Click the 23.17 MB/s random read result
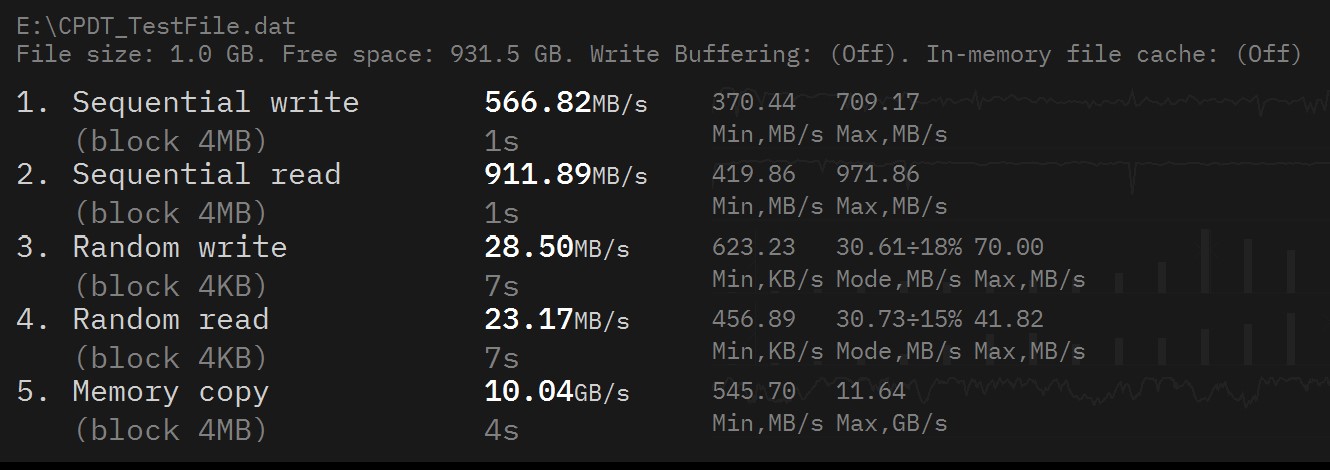Screen dimensions: 1330x470 pos(556,320)
